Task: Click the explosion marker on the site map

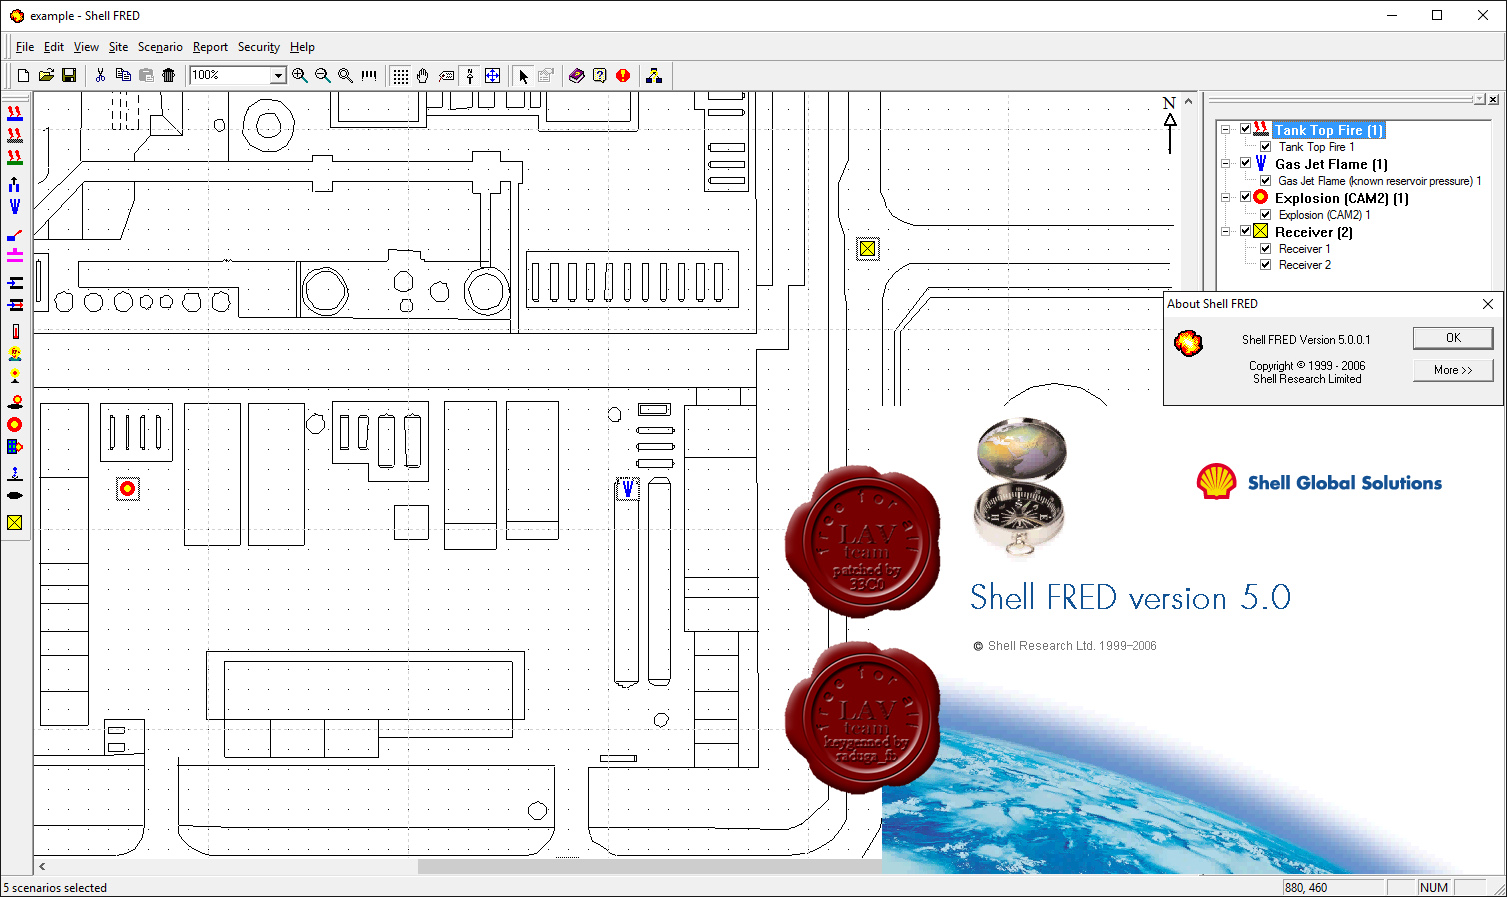Action: coord(127,489)
